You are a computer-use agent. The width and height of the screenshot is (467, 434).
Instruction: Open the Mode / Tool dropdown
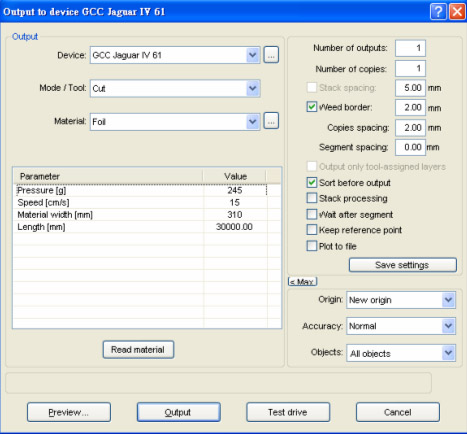253,88
